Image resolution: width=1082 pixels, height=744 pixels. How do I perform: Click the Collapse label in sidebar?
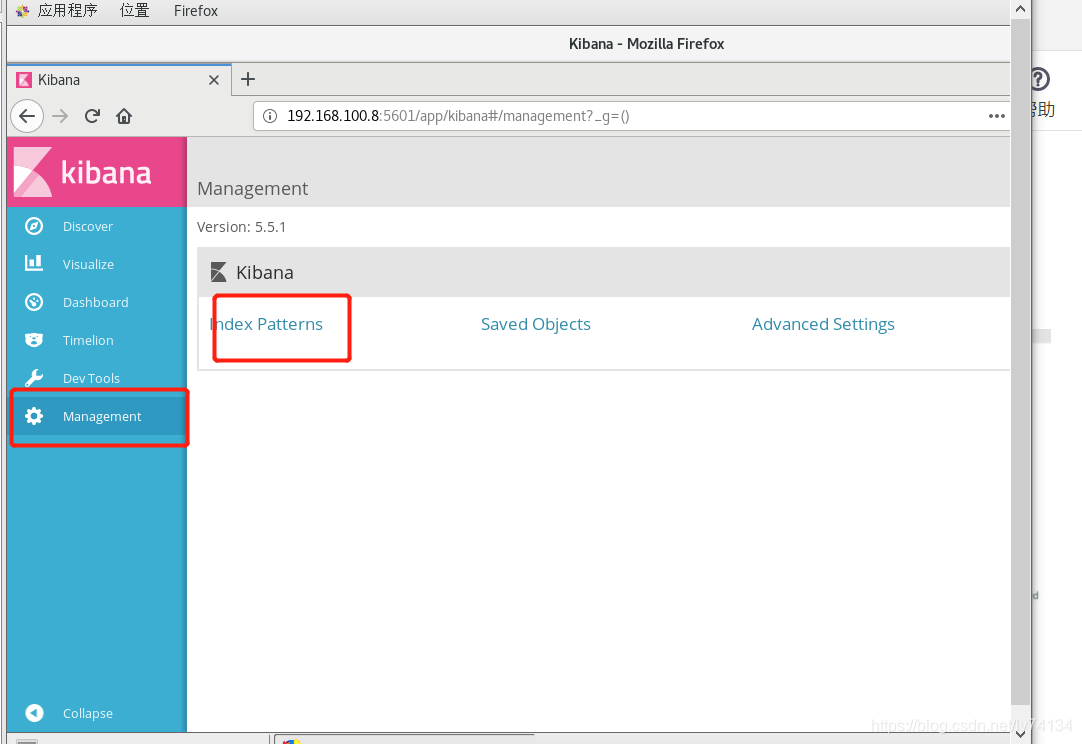88,714
